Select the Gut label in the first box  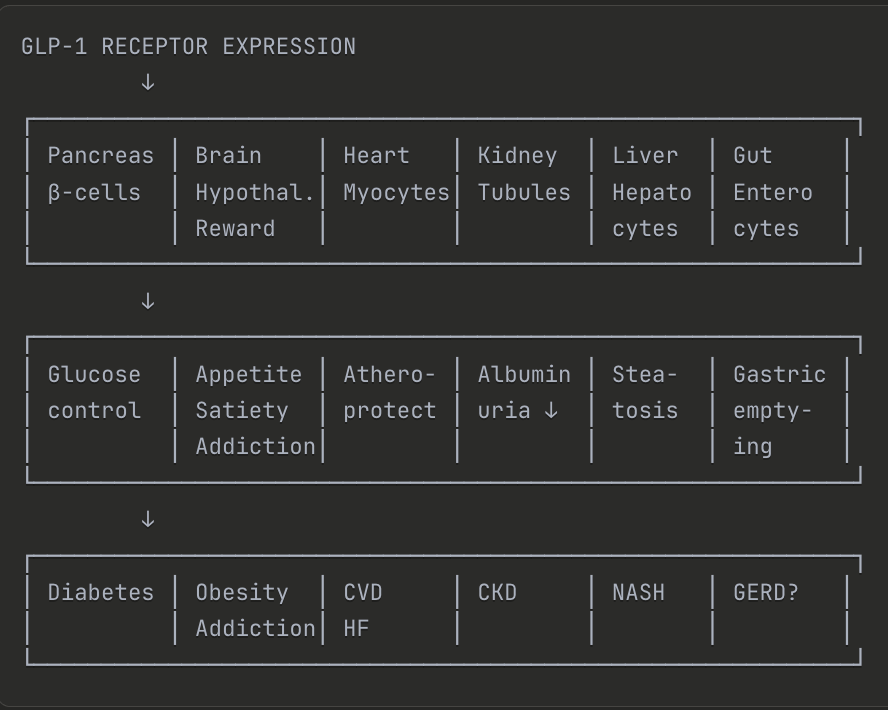[753, 156]
